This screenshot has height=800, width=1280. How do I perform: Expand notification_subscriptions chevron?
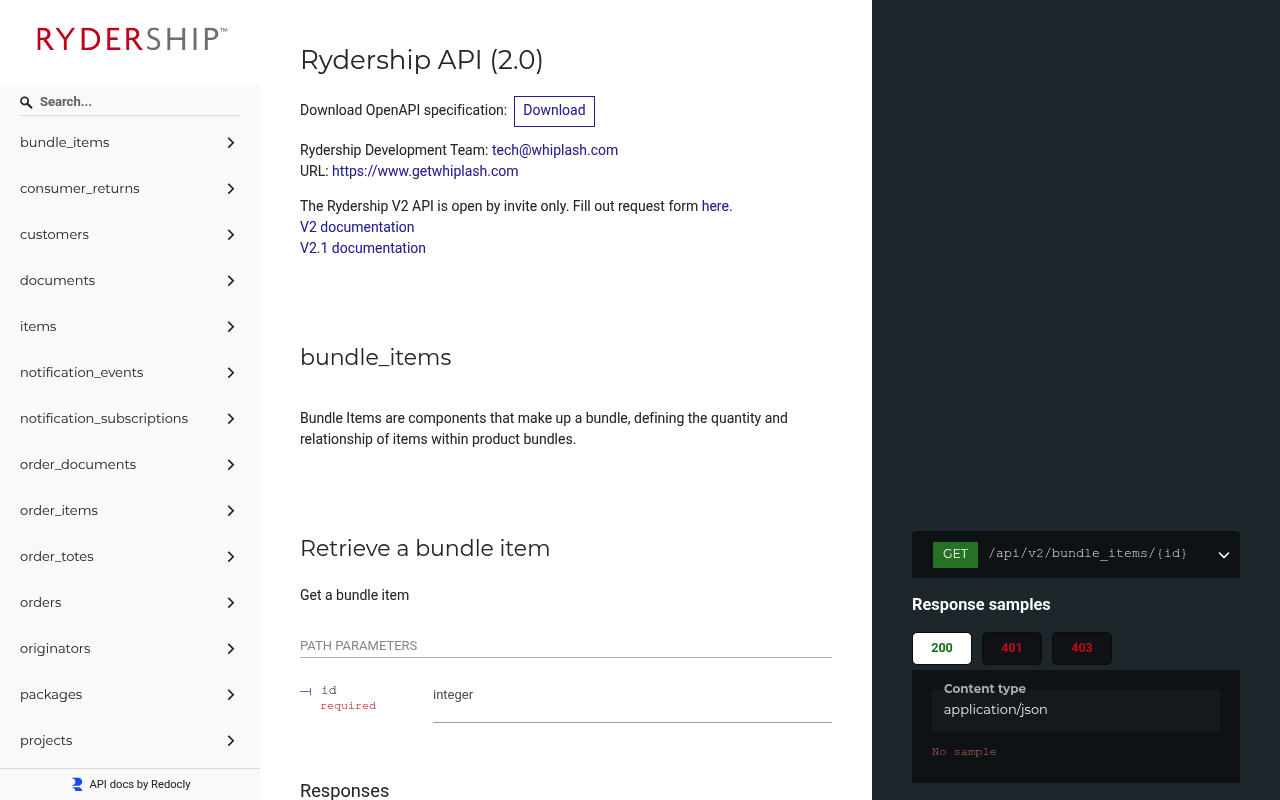[231, 419]
